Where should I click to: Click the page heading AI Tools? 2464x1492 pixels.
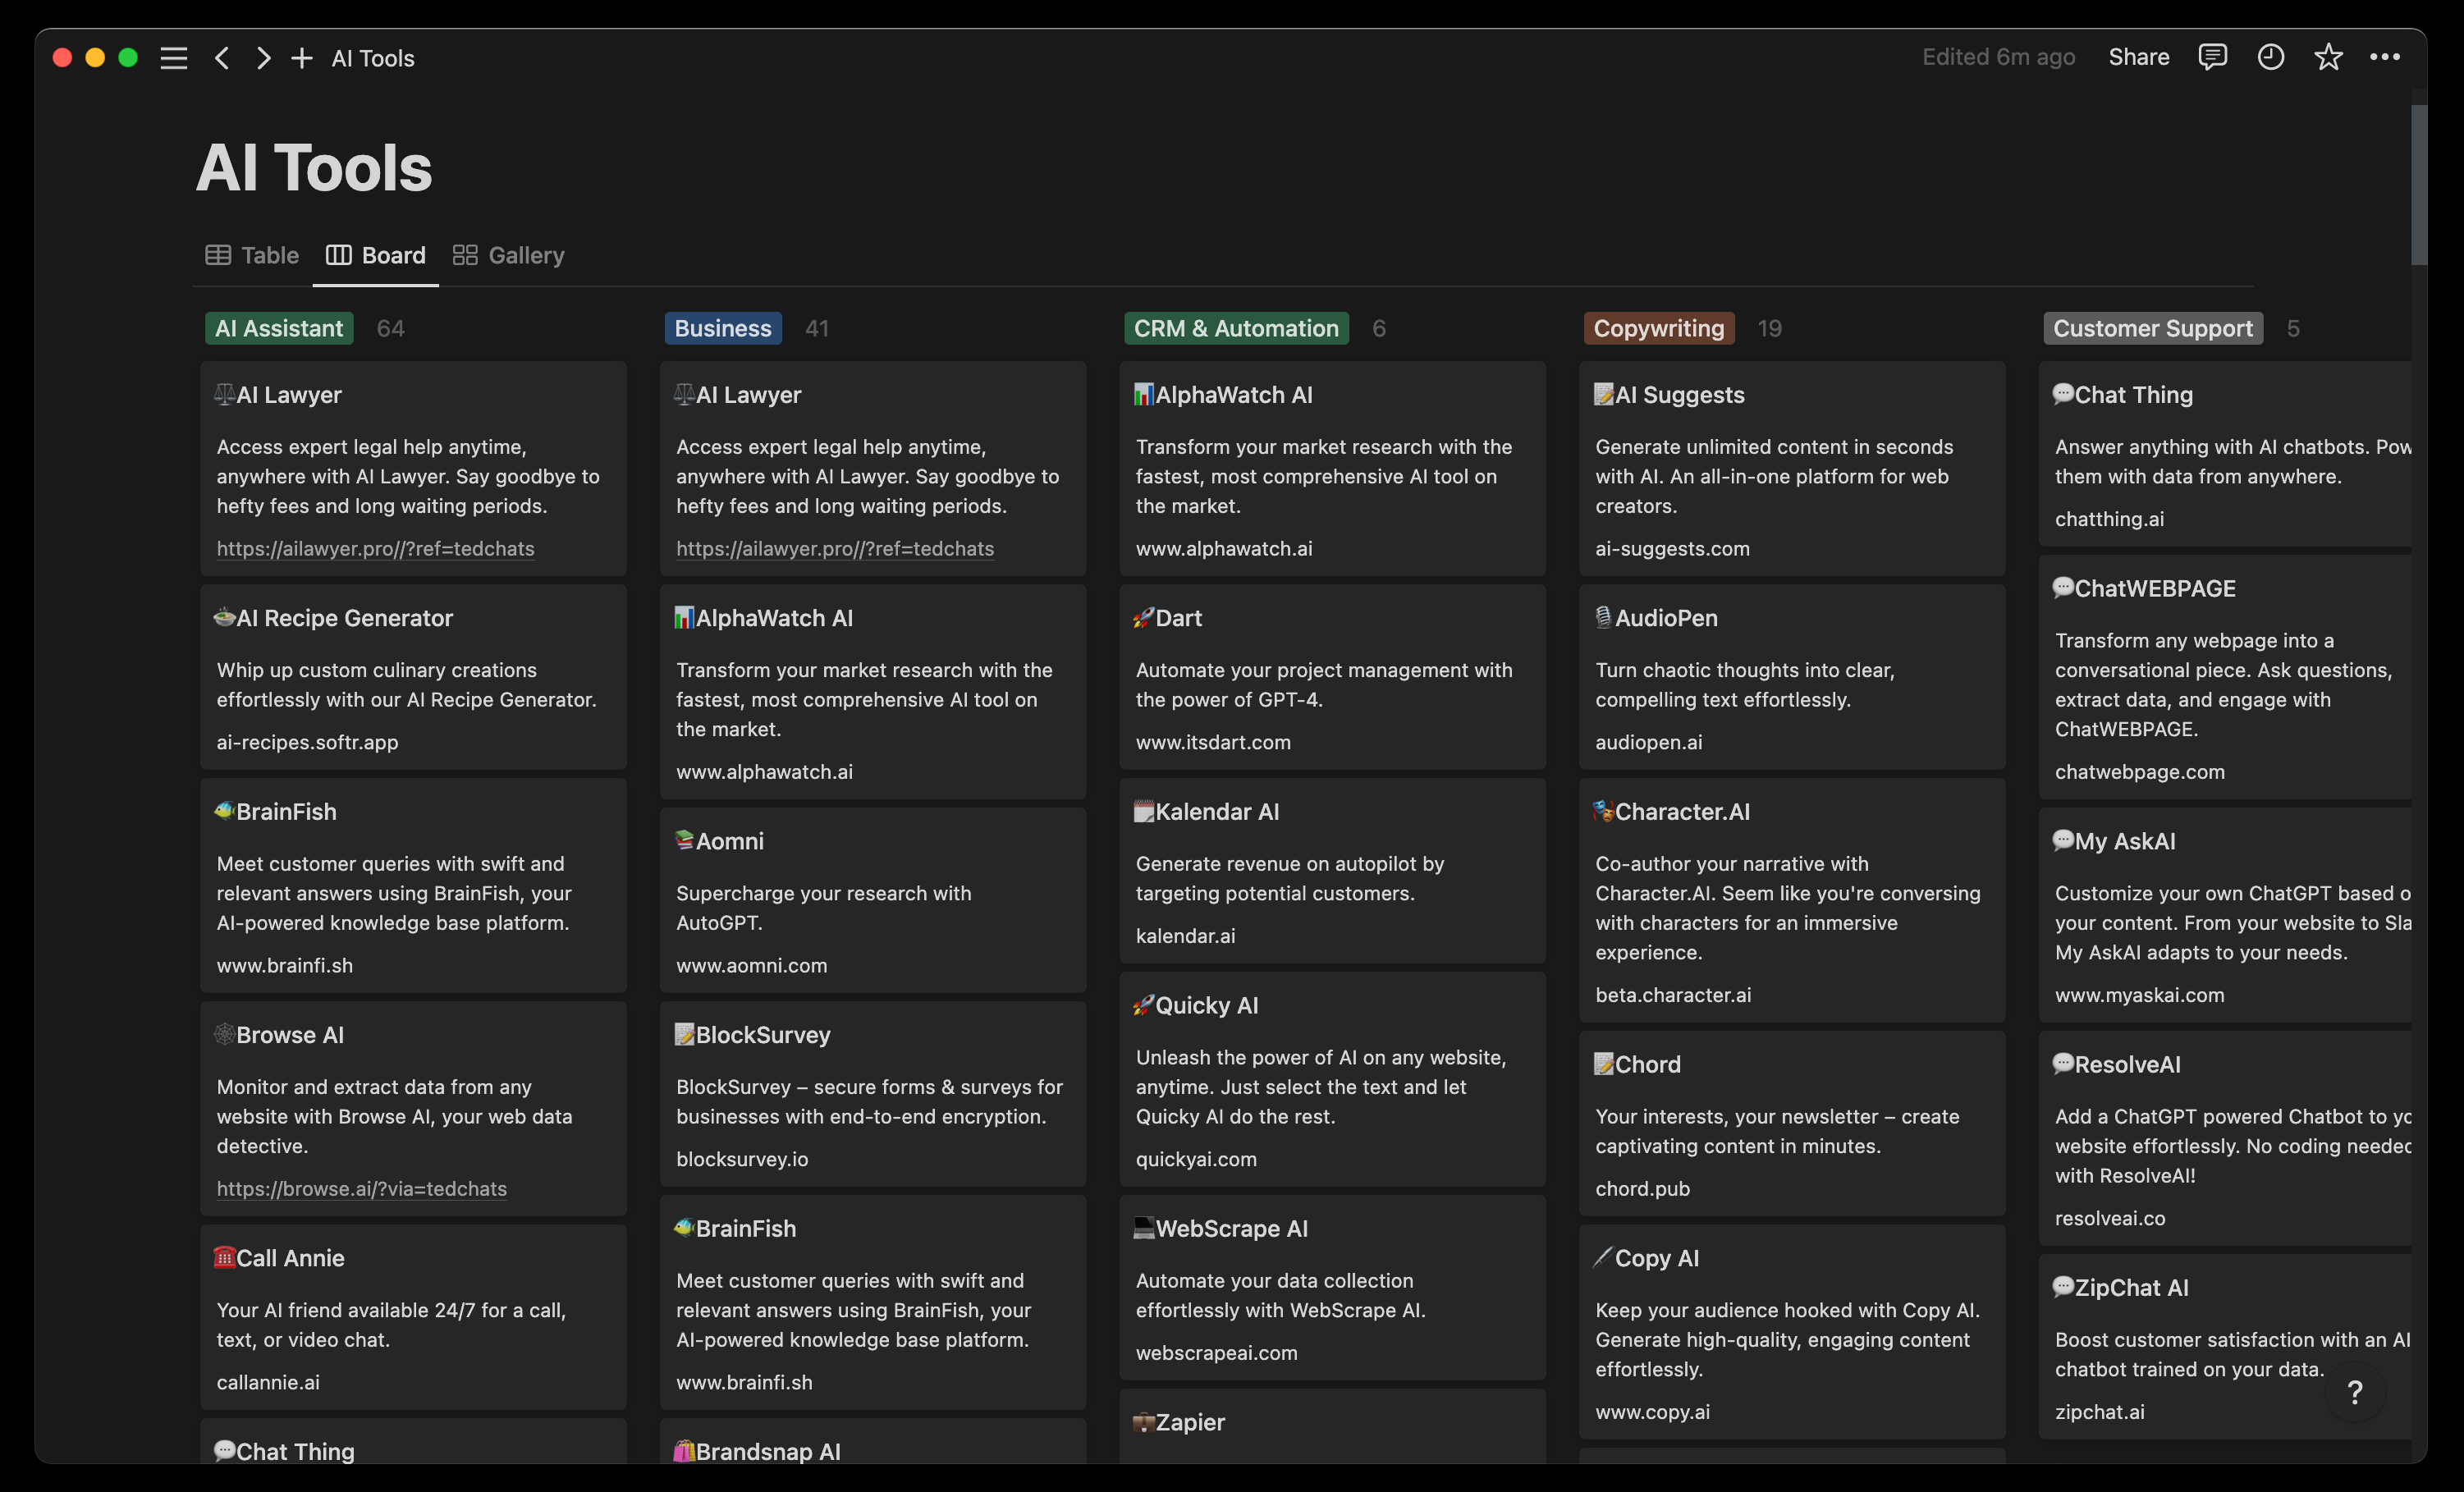[314, 167]
